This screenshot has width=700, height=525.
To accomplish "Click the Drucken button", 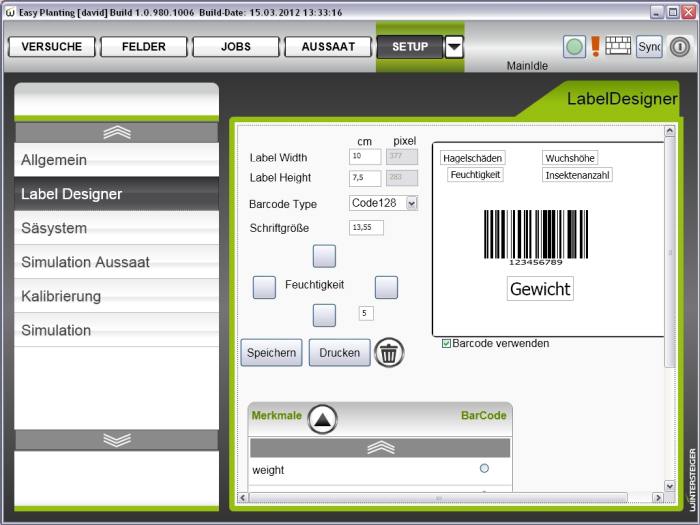I will click(339, 353).
